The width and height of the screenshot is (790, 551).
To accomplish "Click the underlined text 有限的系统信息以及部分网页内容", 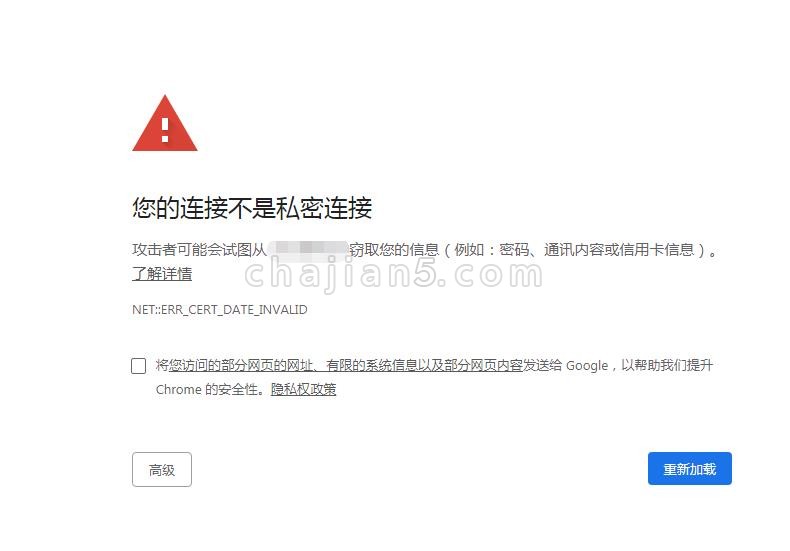I will [x=425, y=365].
